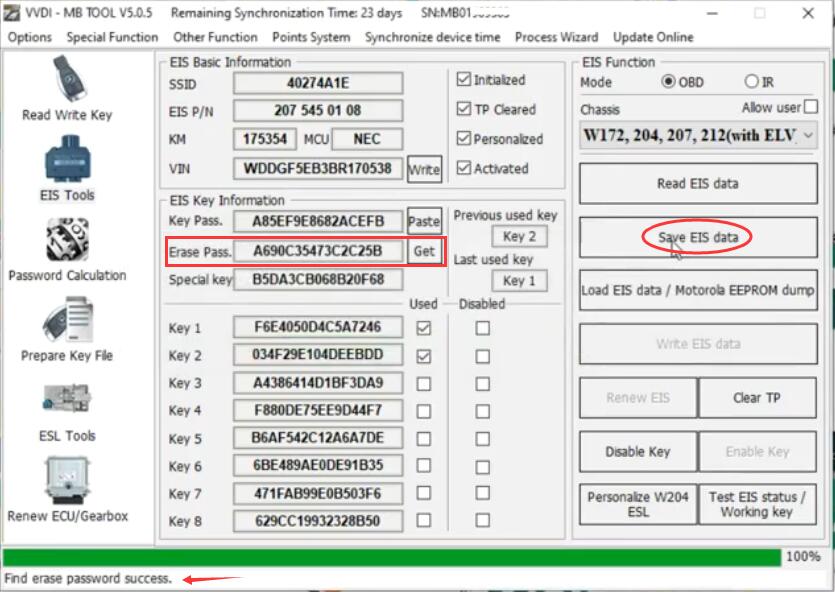Image resolution: width=835 pixels, height=592 pixels.
Task: Click the Previous used key field Key 2
Action: coord(519,236)
